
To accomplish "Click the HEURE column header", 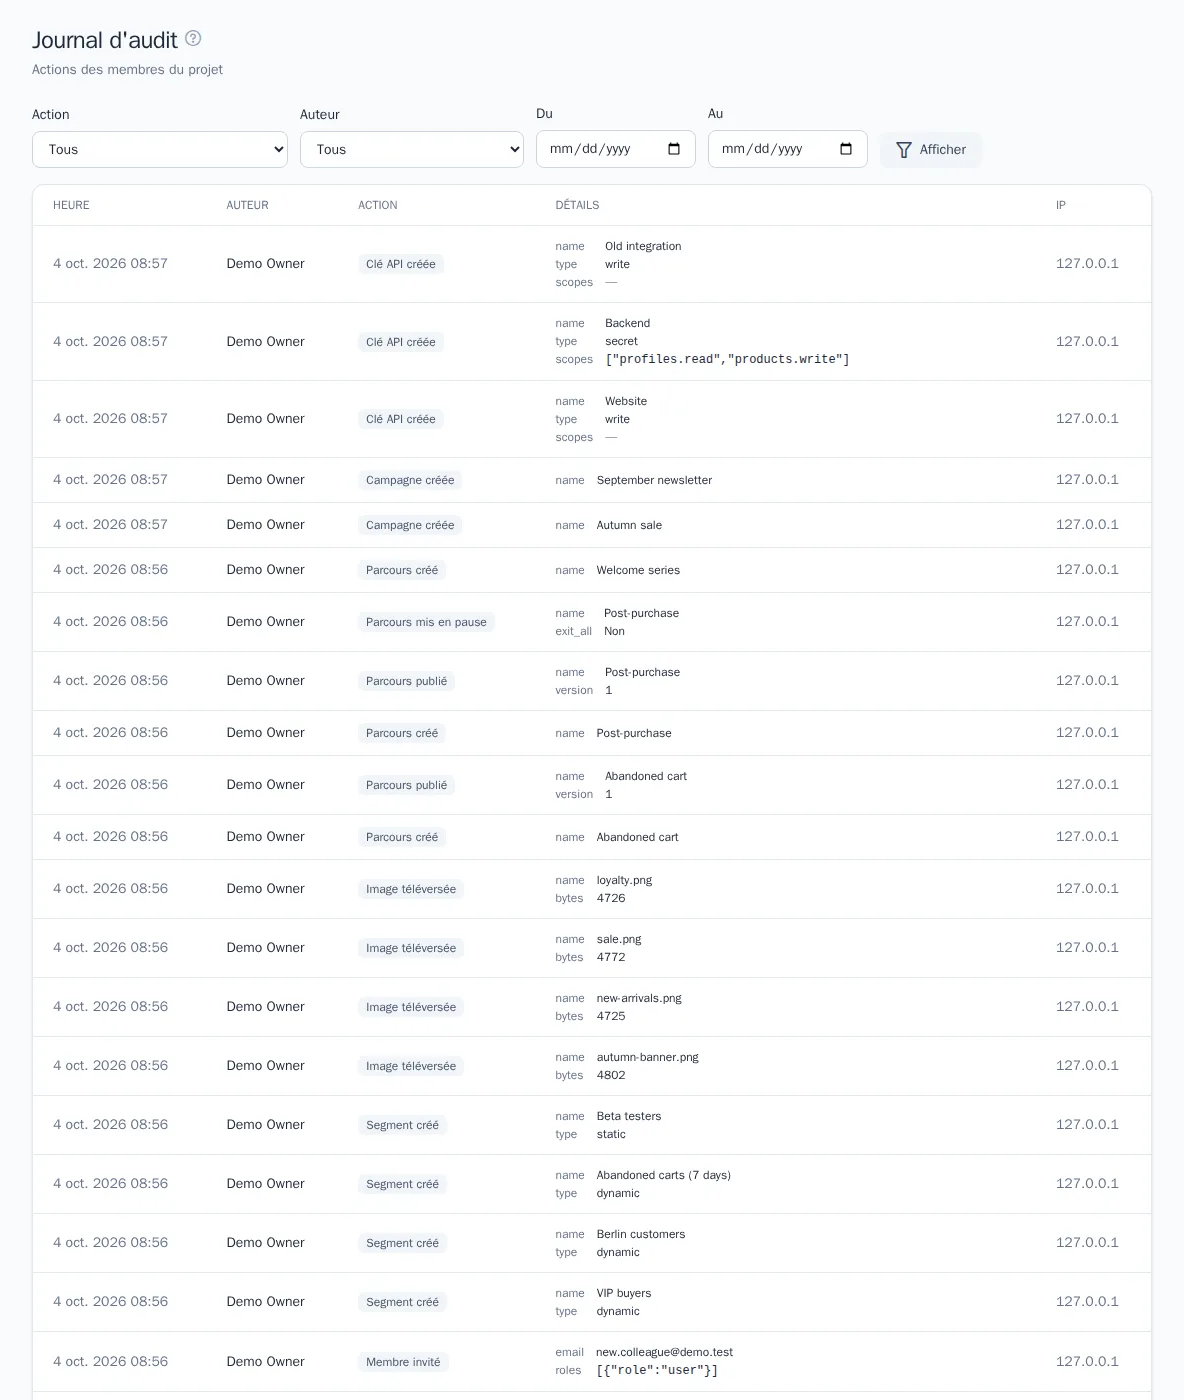I will pyautogui.click(x=71, y=205).
